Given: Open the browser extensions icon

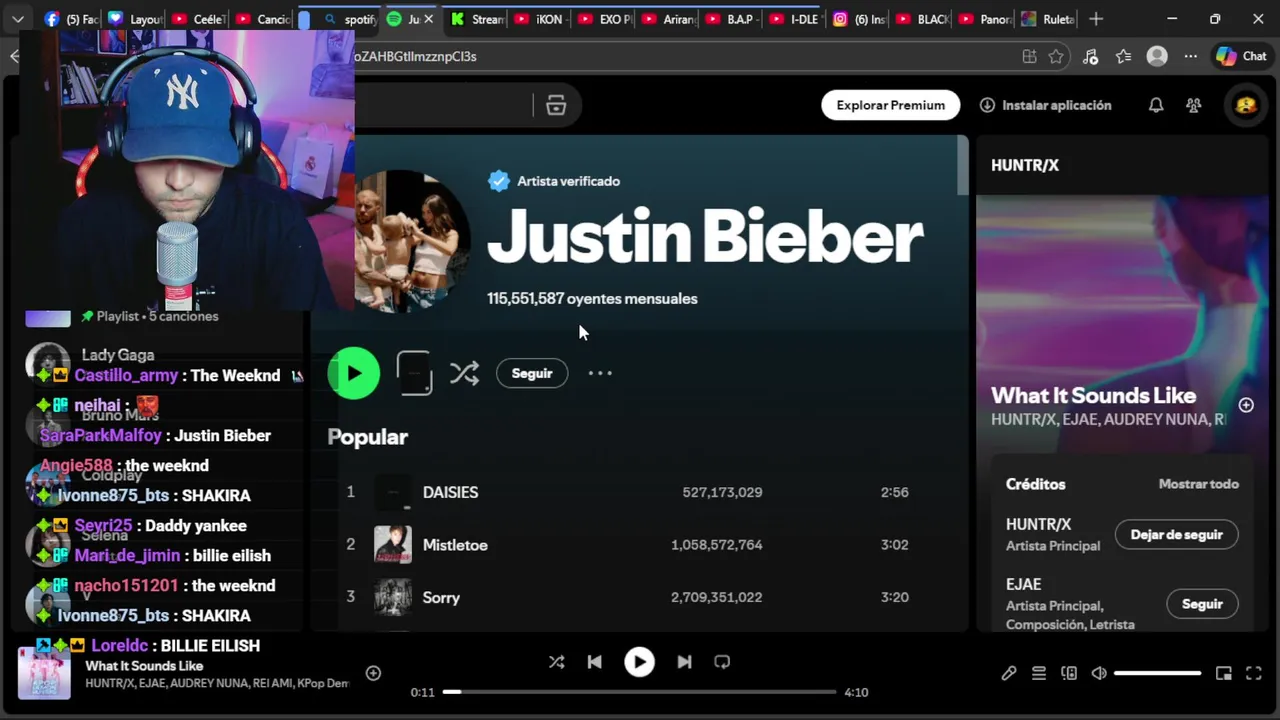Looking at the screenshot, I should [x=1091, y=57].
